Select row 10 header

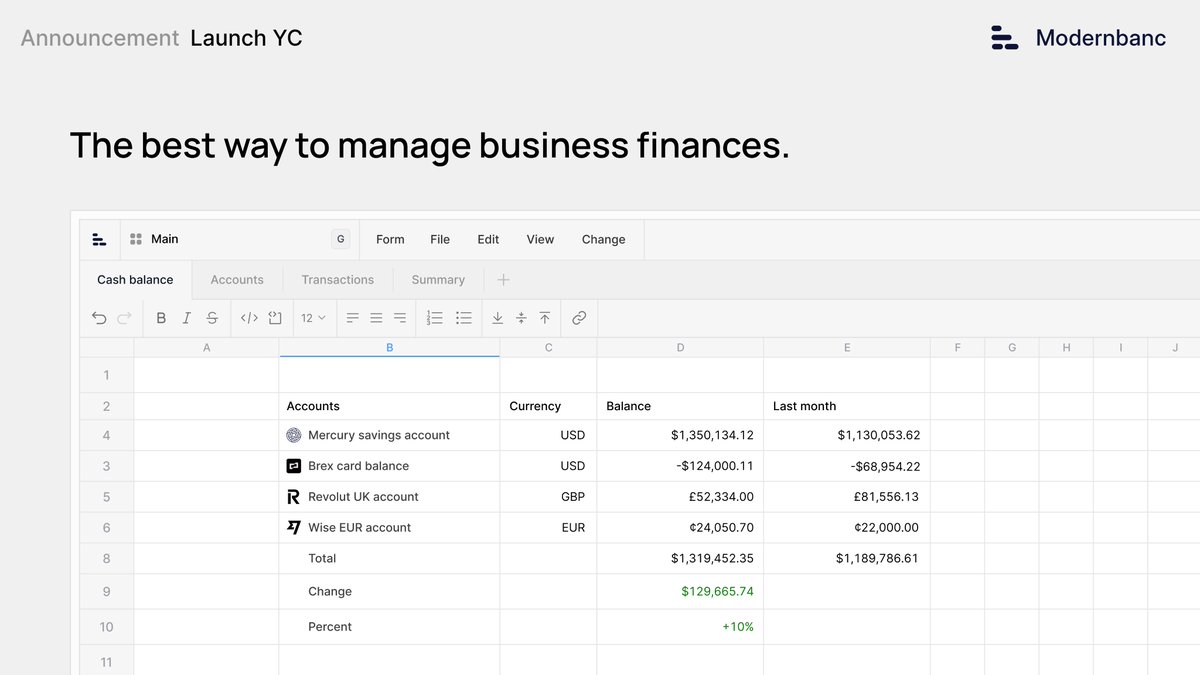106,627
